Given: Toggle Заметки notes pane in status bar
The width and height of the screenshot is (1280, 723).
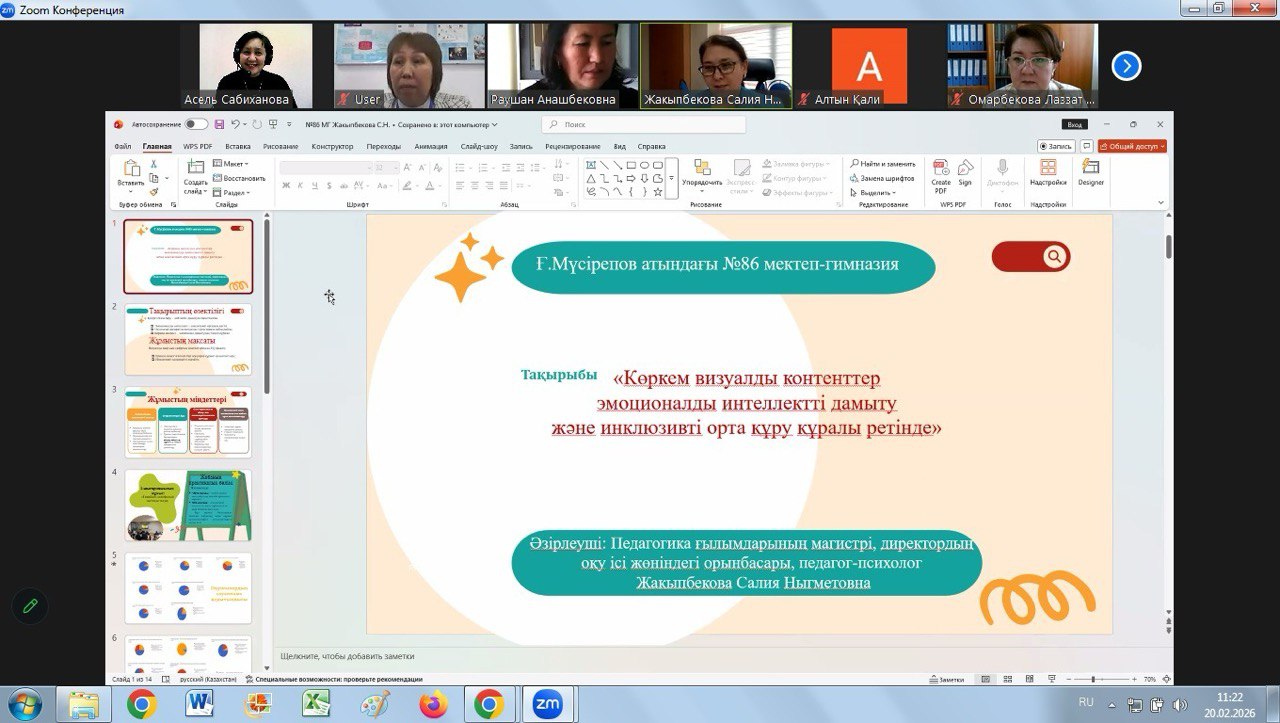Looking at the screenshot, I should coord(947,680).
